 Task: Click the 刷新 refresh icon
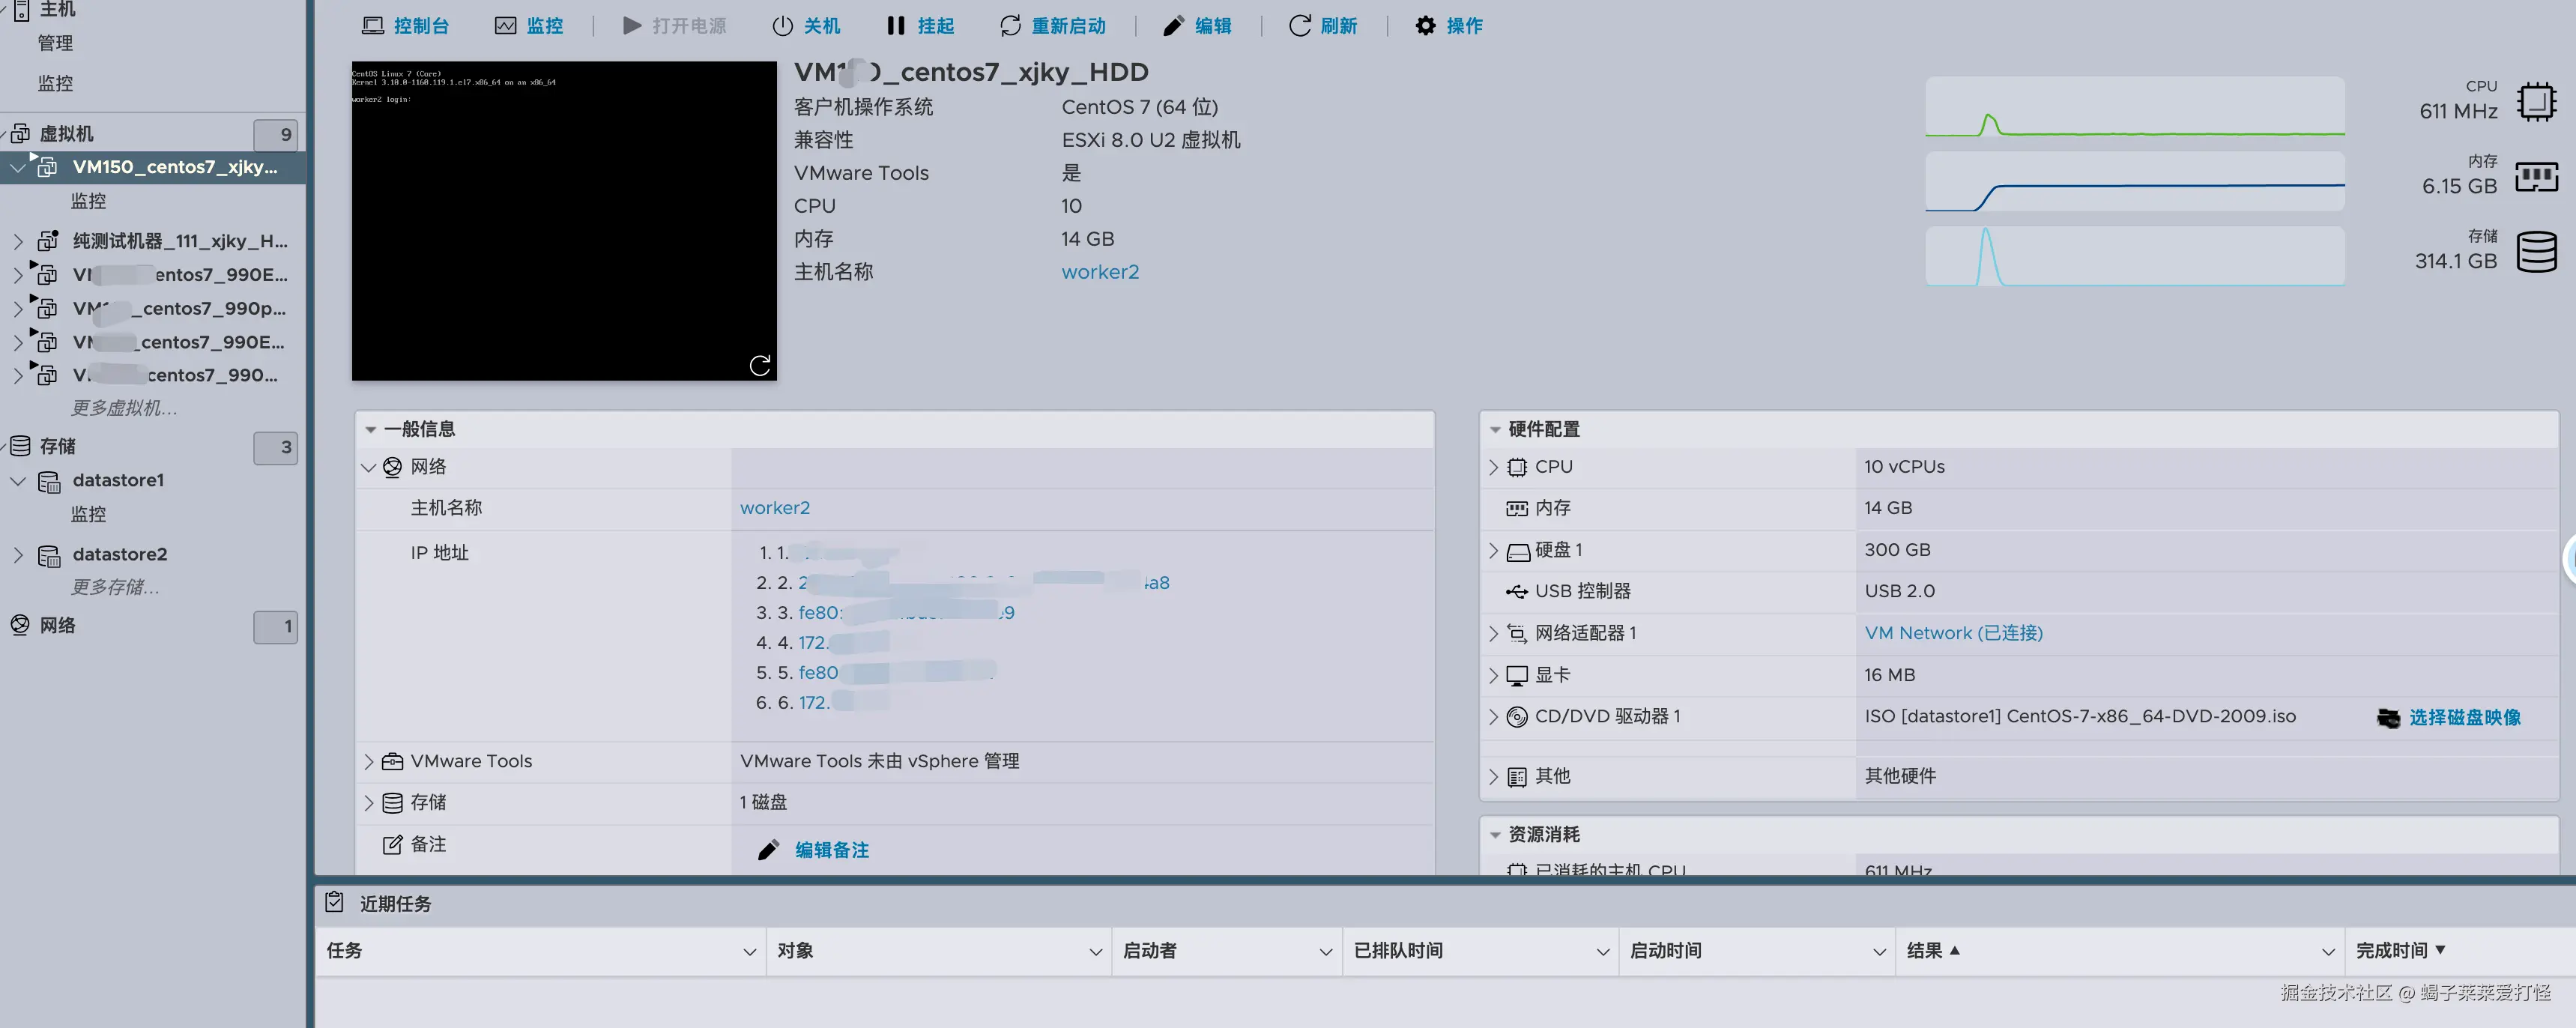[x=1299, y=26]
